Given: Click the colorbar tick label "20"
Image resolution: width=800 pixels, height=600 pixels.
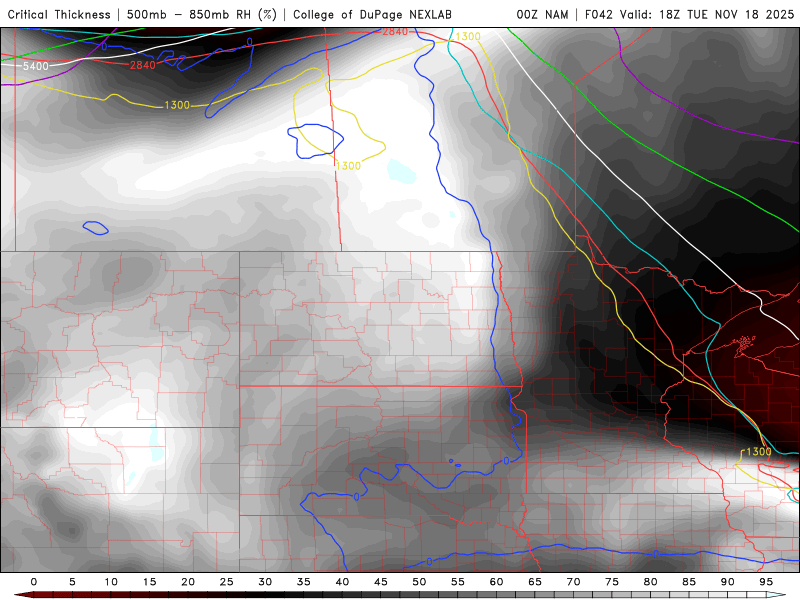Looking at the screenshot, I should coord(188,582).
